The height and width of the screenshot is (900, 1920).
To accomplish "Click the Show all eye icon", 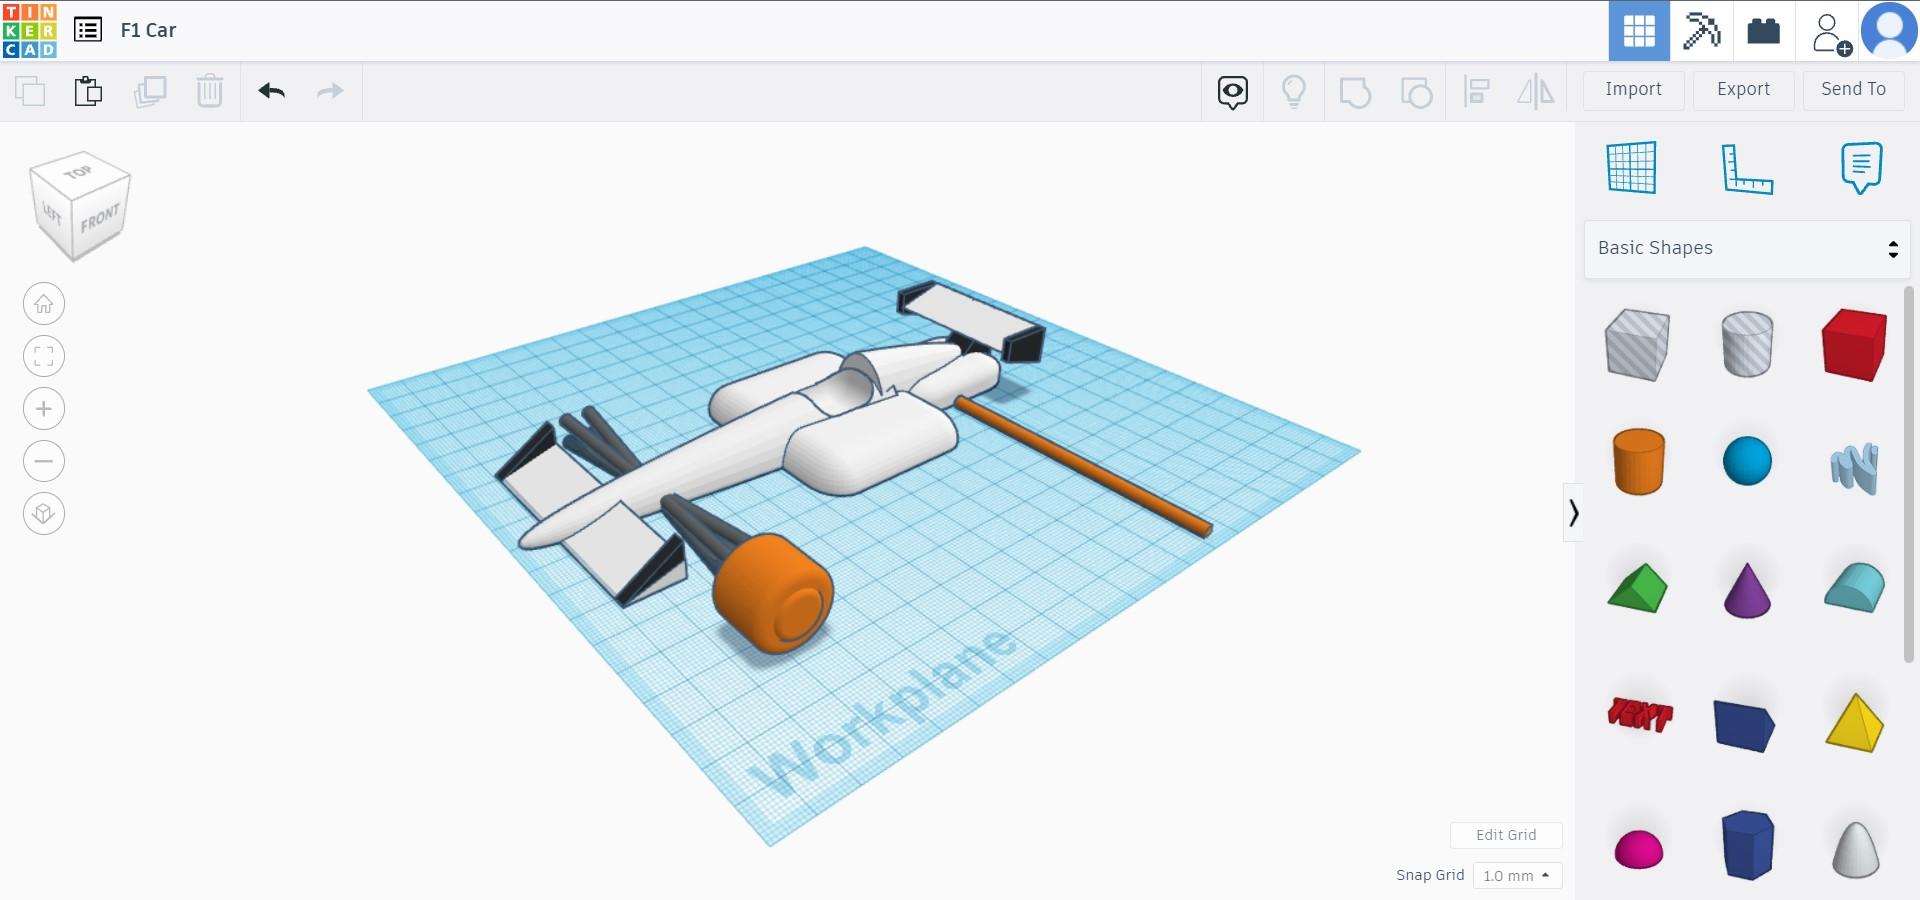I will pyautogui.click(x=1233, y=92).
